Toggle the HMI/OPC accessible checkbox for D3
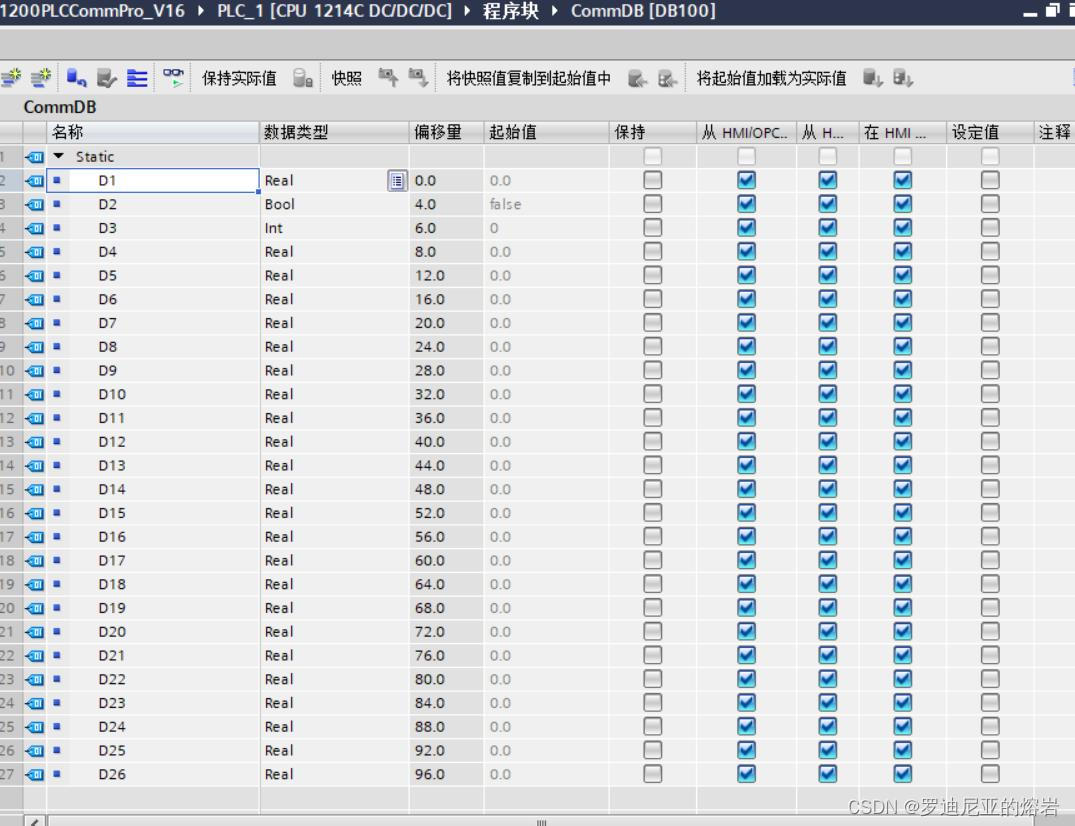 click(747, 228)
